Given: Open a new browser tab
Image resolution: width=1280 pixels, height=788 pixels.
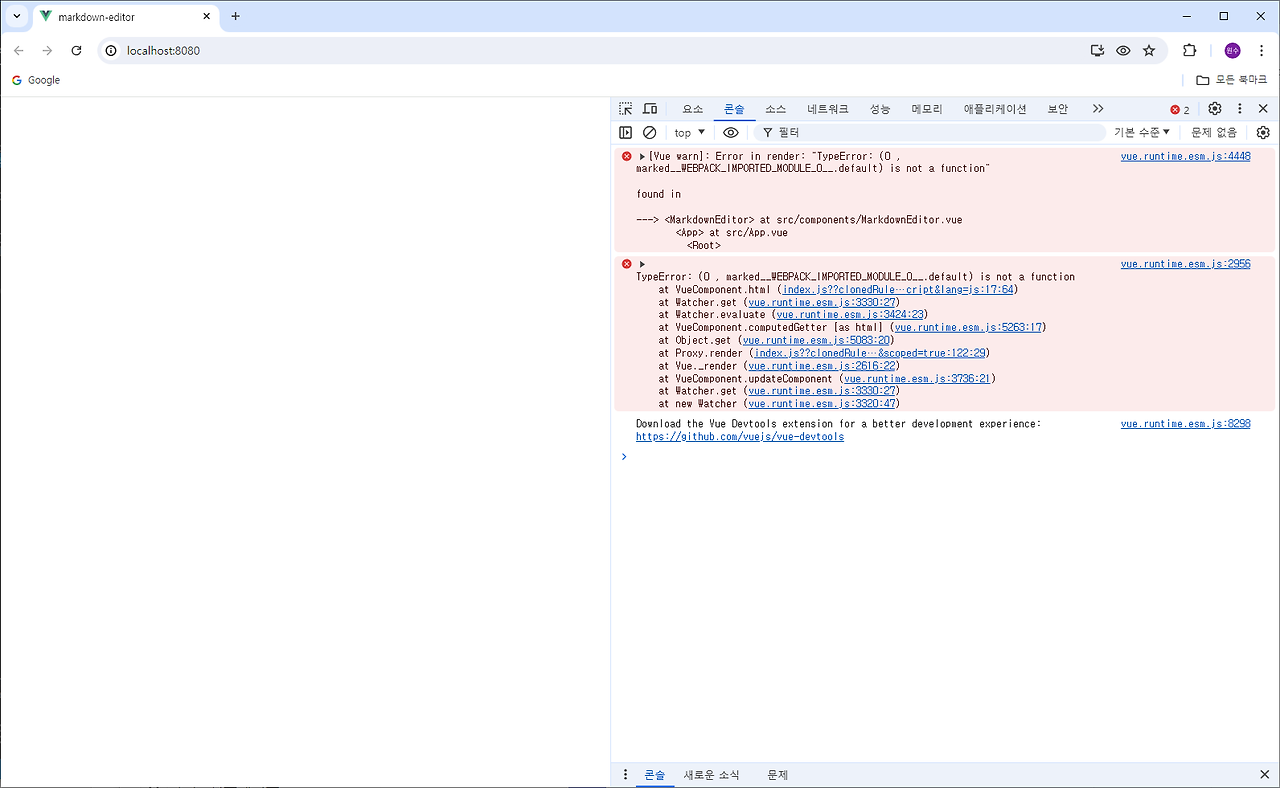Looking at the screenshot, I should pyautogui.click(x=236, y=16).
